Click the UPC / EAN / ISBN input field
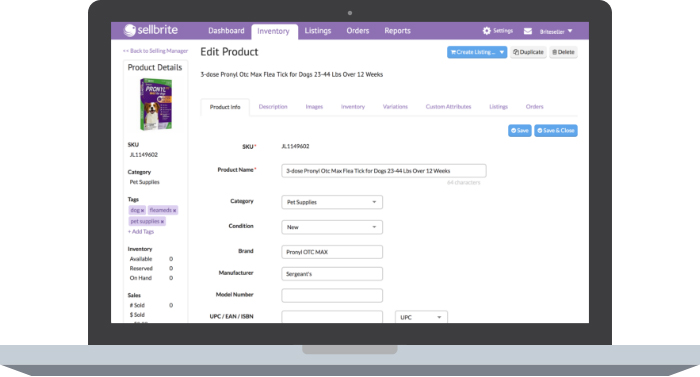 coord(332,317)
